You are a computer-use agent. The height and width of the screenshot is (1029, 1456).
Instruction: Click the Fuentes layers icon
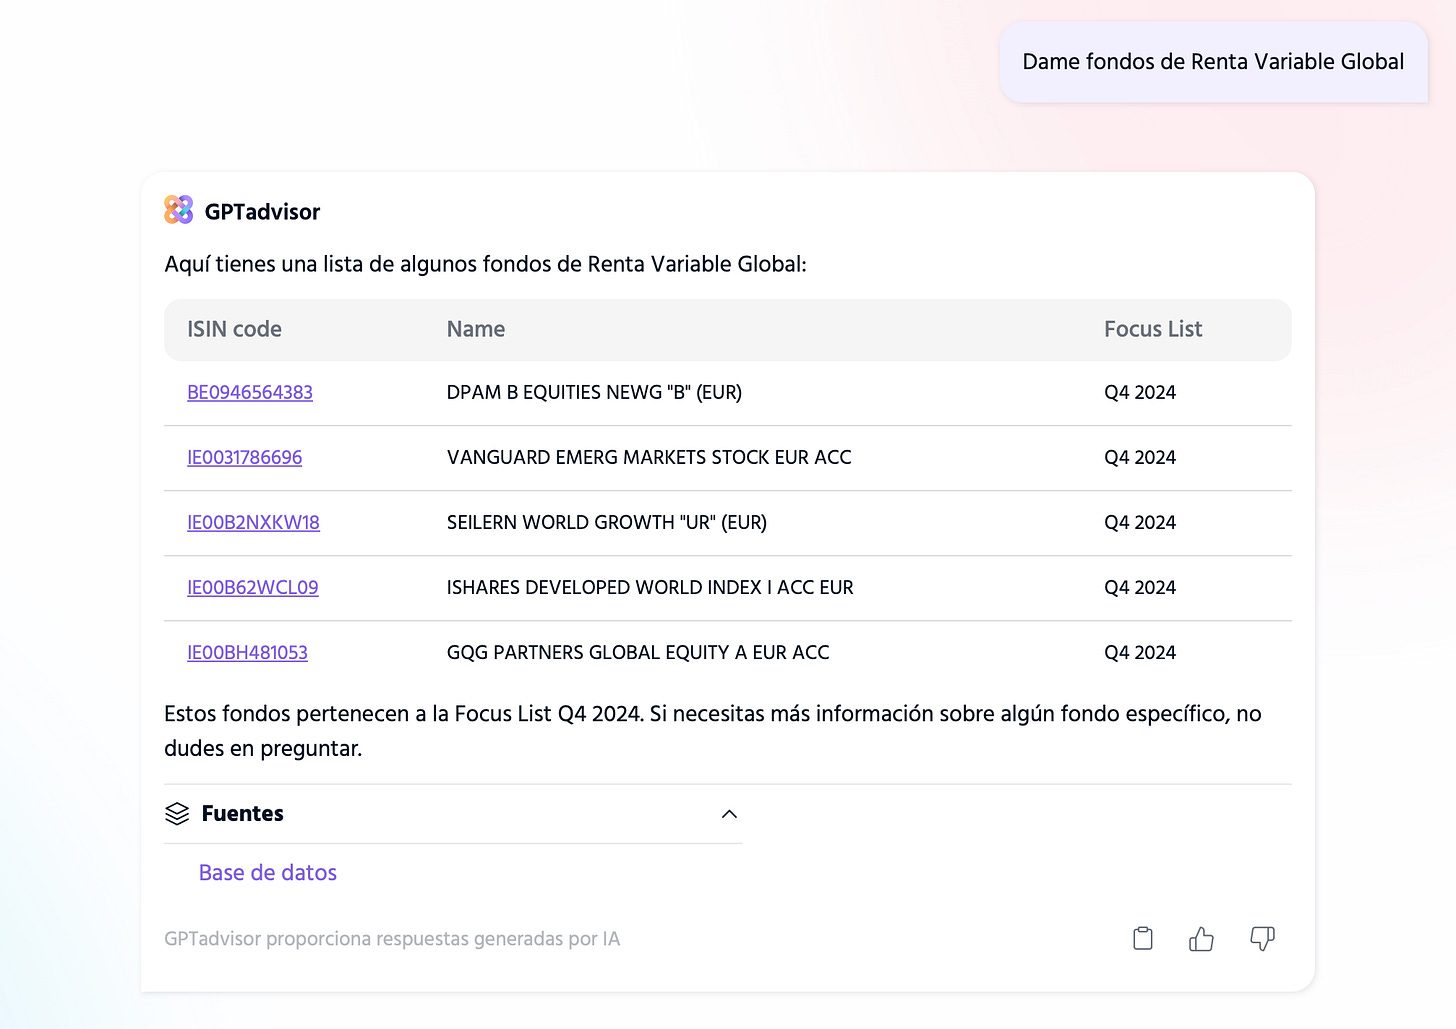point(177,814)
